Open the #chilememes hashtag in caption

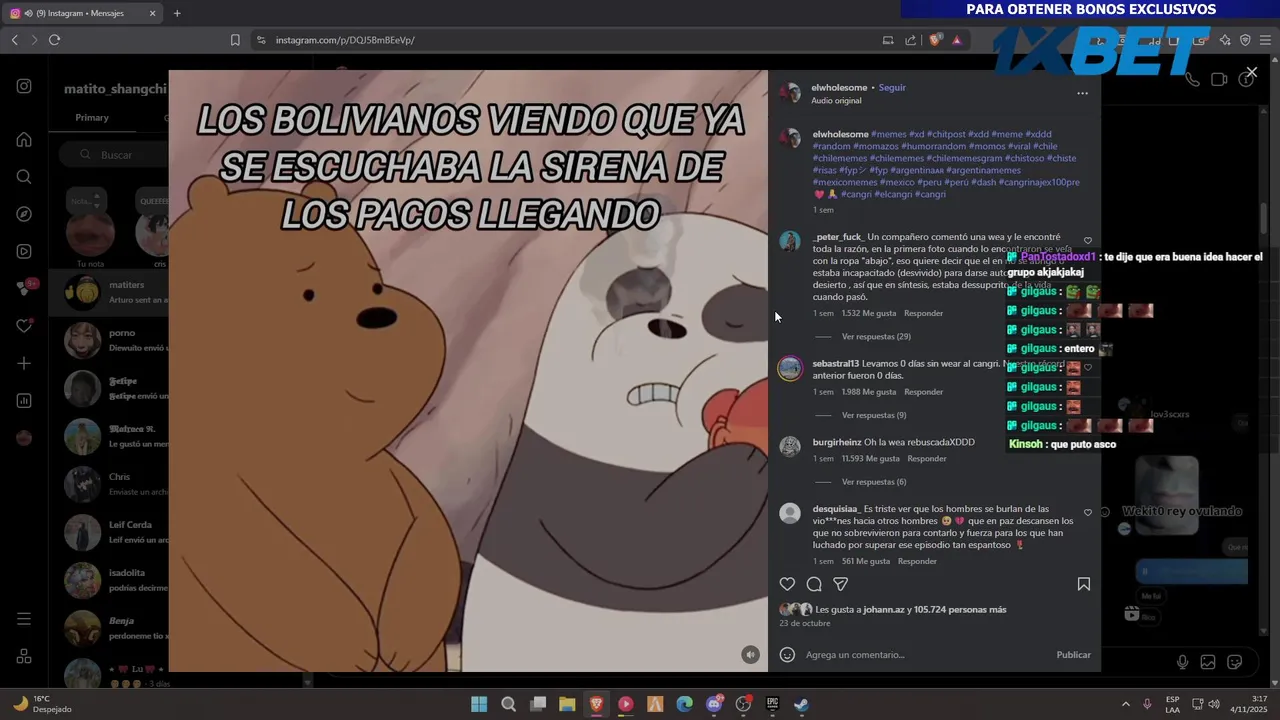pos(841,158)
